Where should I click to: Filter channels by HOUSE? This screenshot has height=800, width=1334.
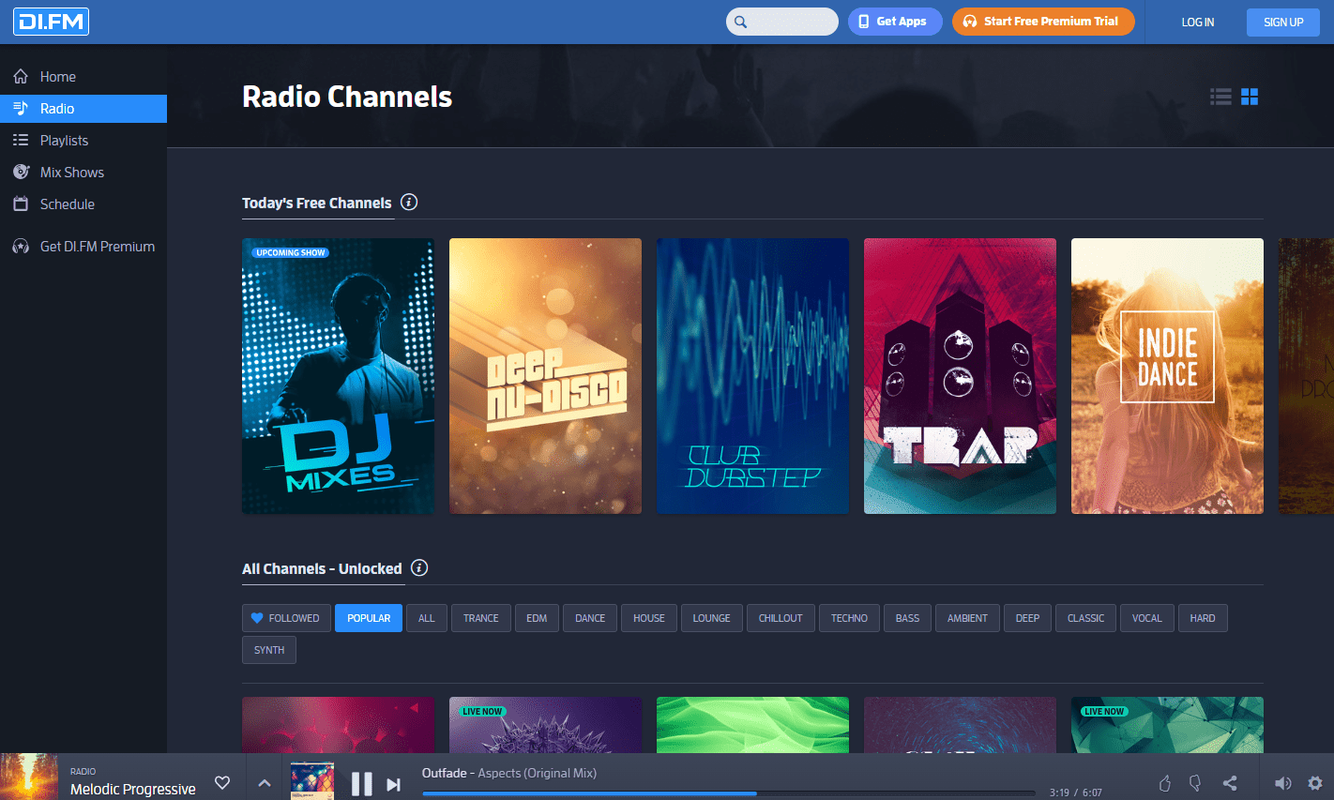649,618
